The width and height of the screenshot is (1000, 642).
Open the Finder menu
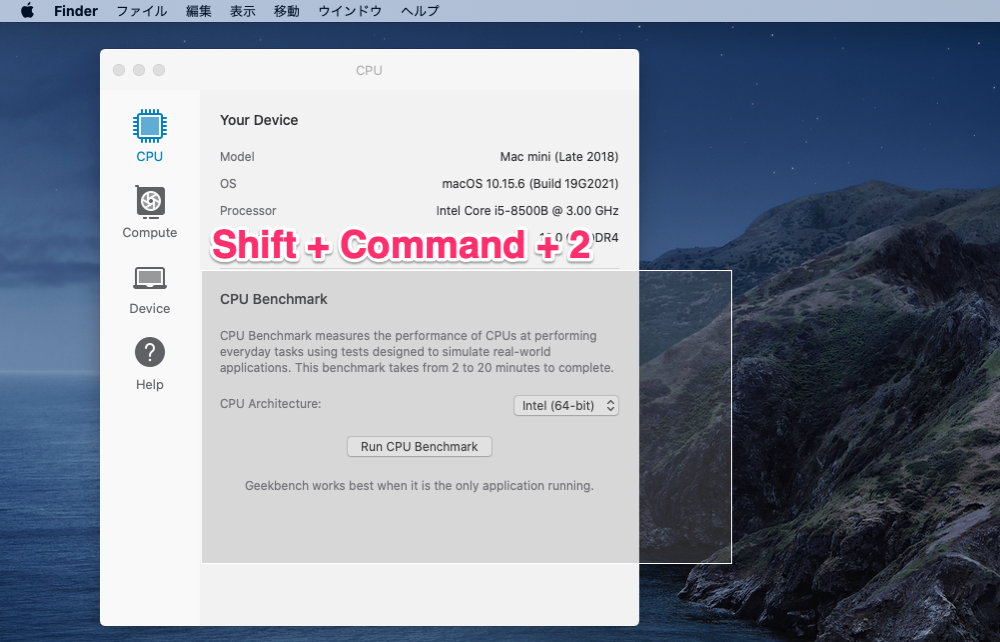(x=76, y=11)
